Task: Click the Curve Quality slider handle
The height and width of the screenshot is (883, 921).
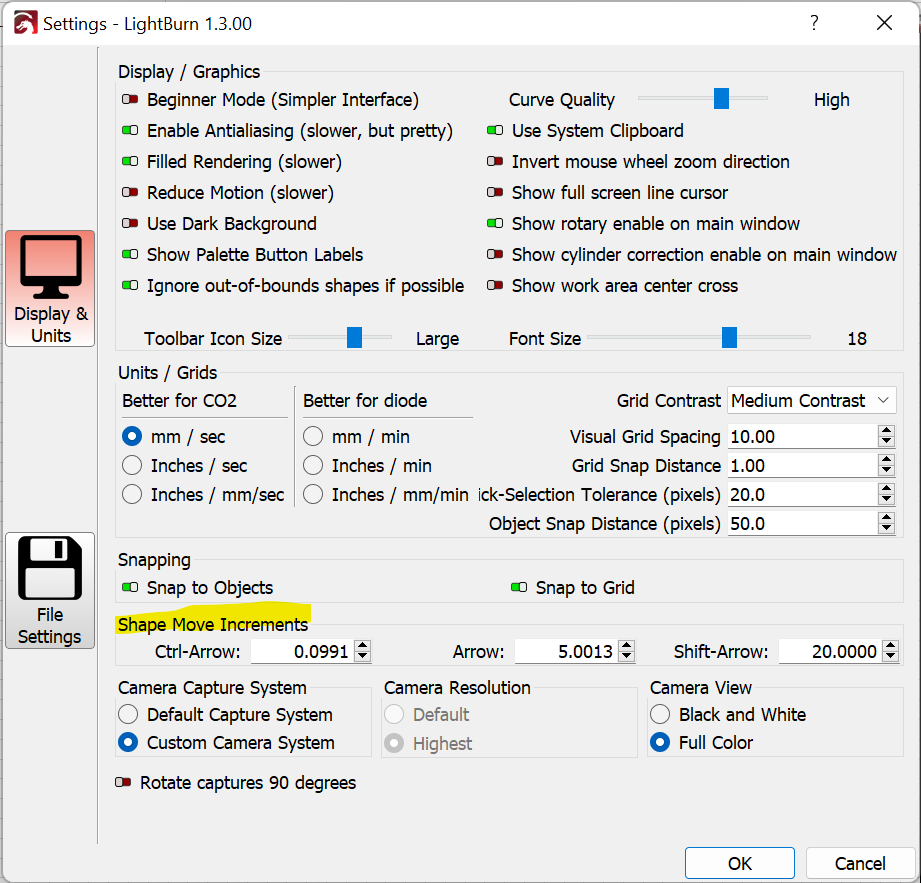Action: 721,99
